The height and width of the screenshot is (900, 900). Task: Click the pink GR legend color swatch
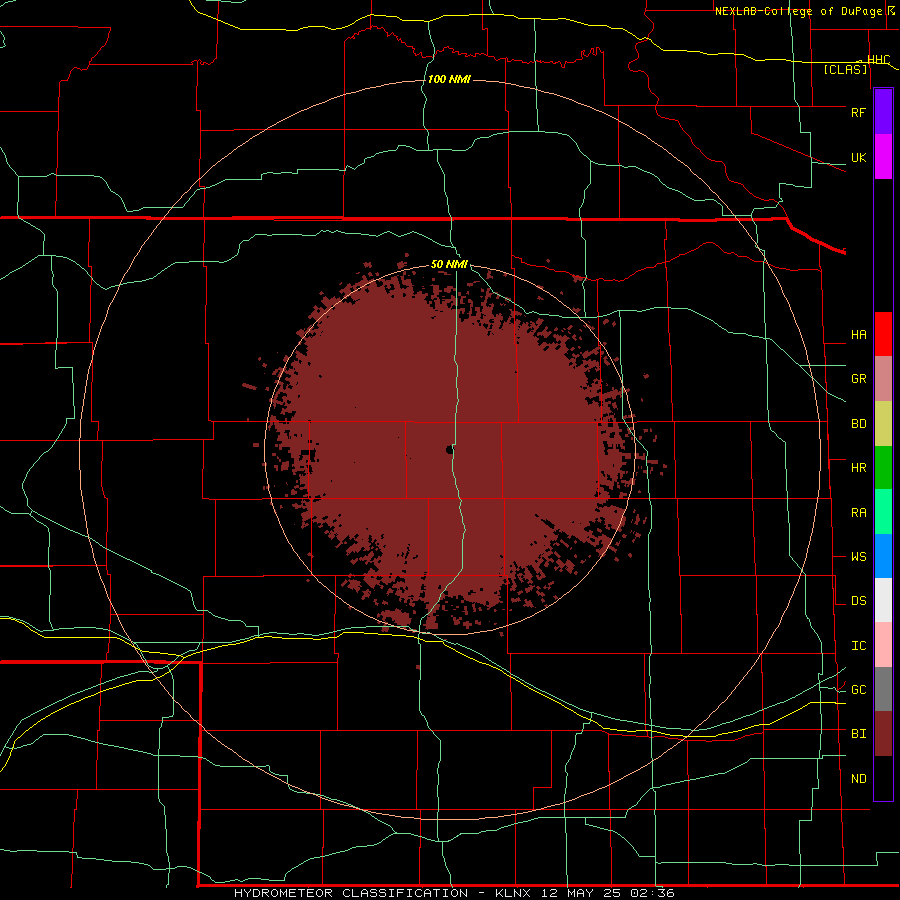[883, 379]
